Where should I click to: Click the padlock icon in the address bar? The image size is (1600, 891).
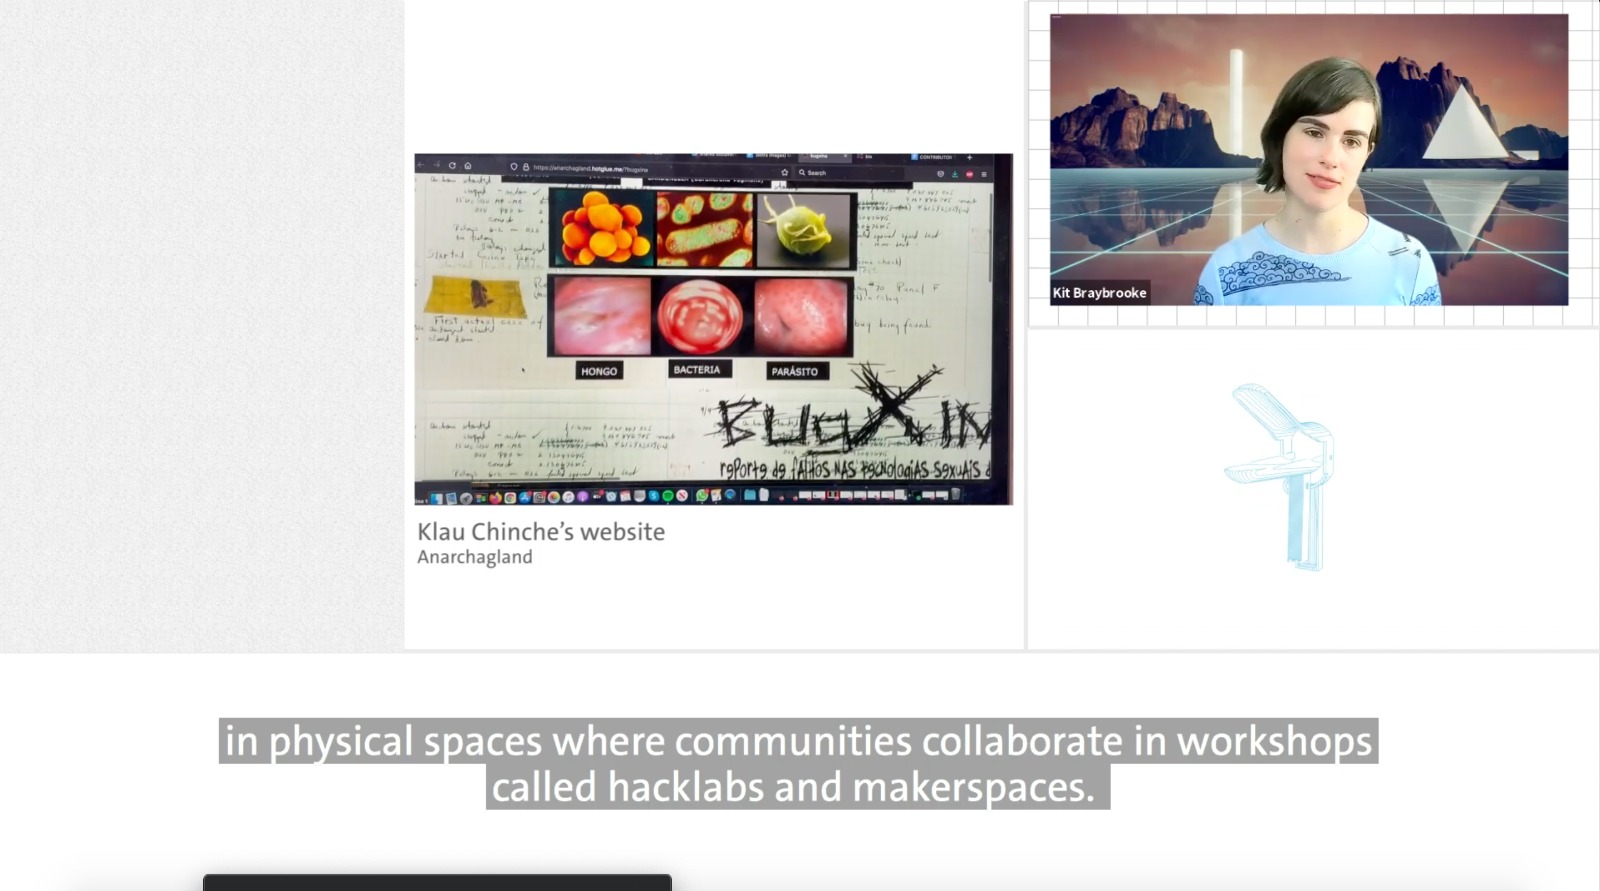point(526,167)
